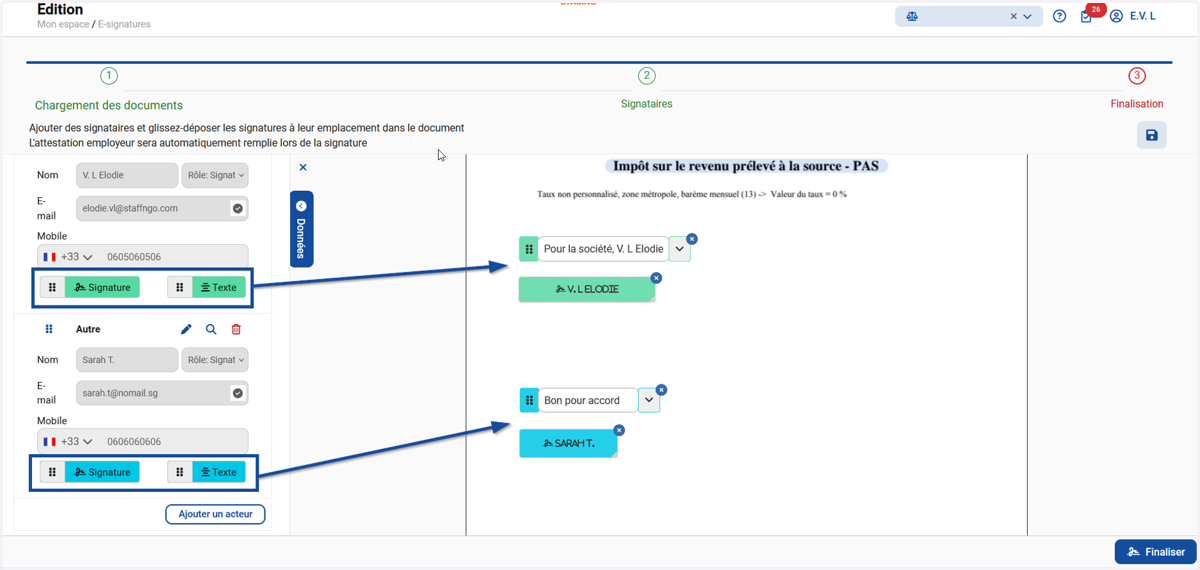Viewport: 1200px width, 570px height.
Task: Expand the Données vertical tab
Action: [x=301, y=229]
